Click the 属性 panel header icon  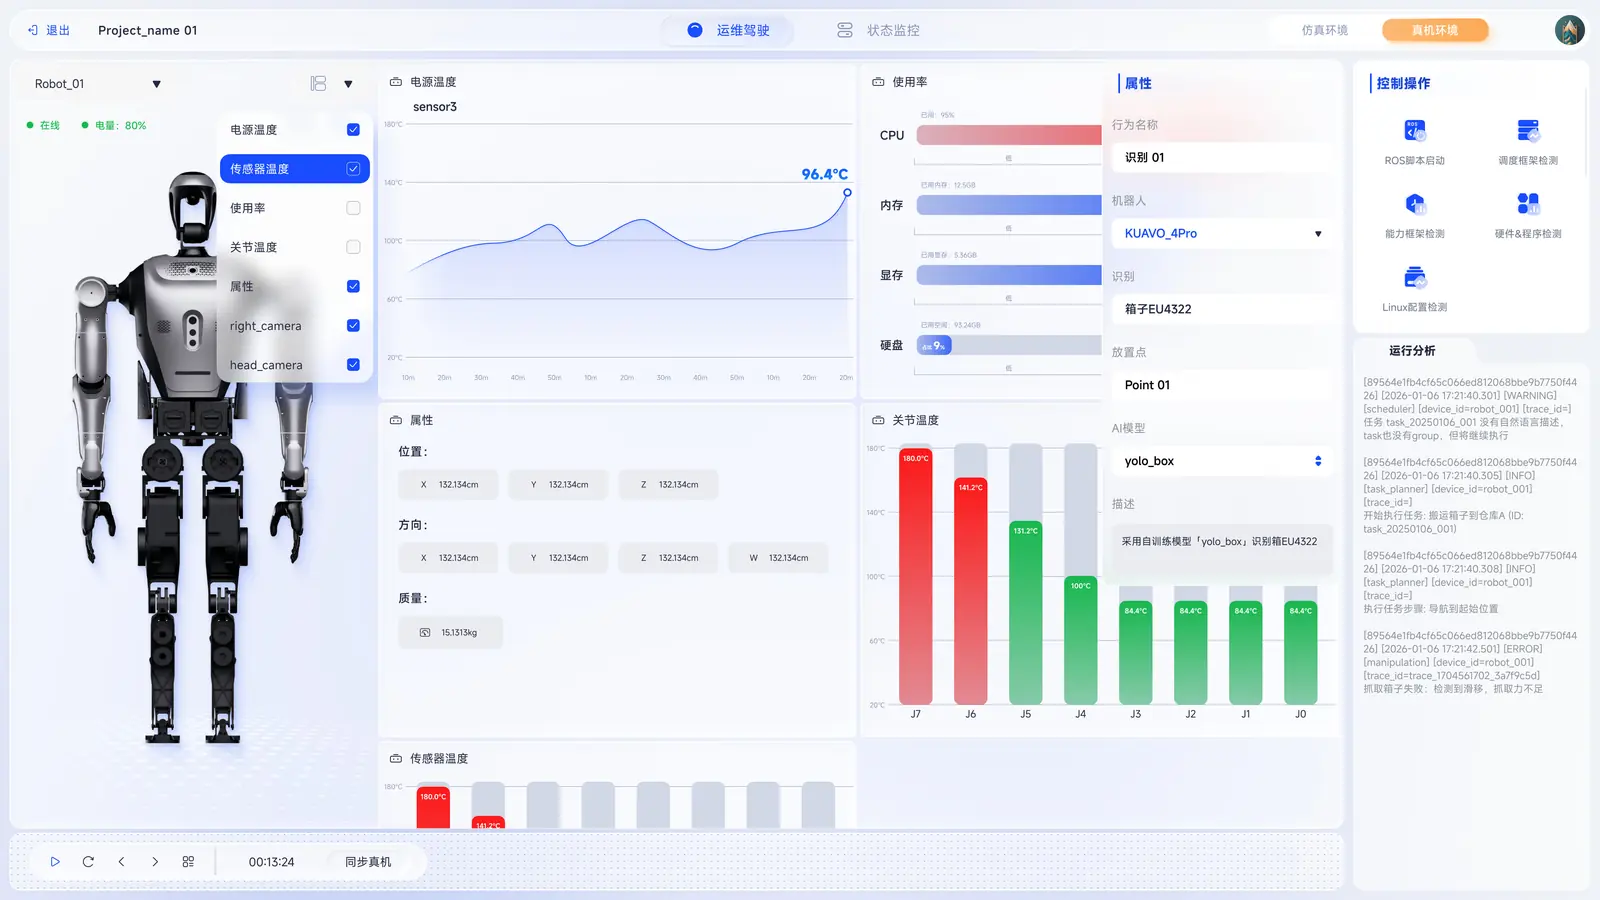pyautogui.click(x=395, y=420)
